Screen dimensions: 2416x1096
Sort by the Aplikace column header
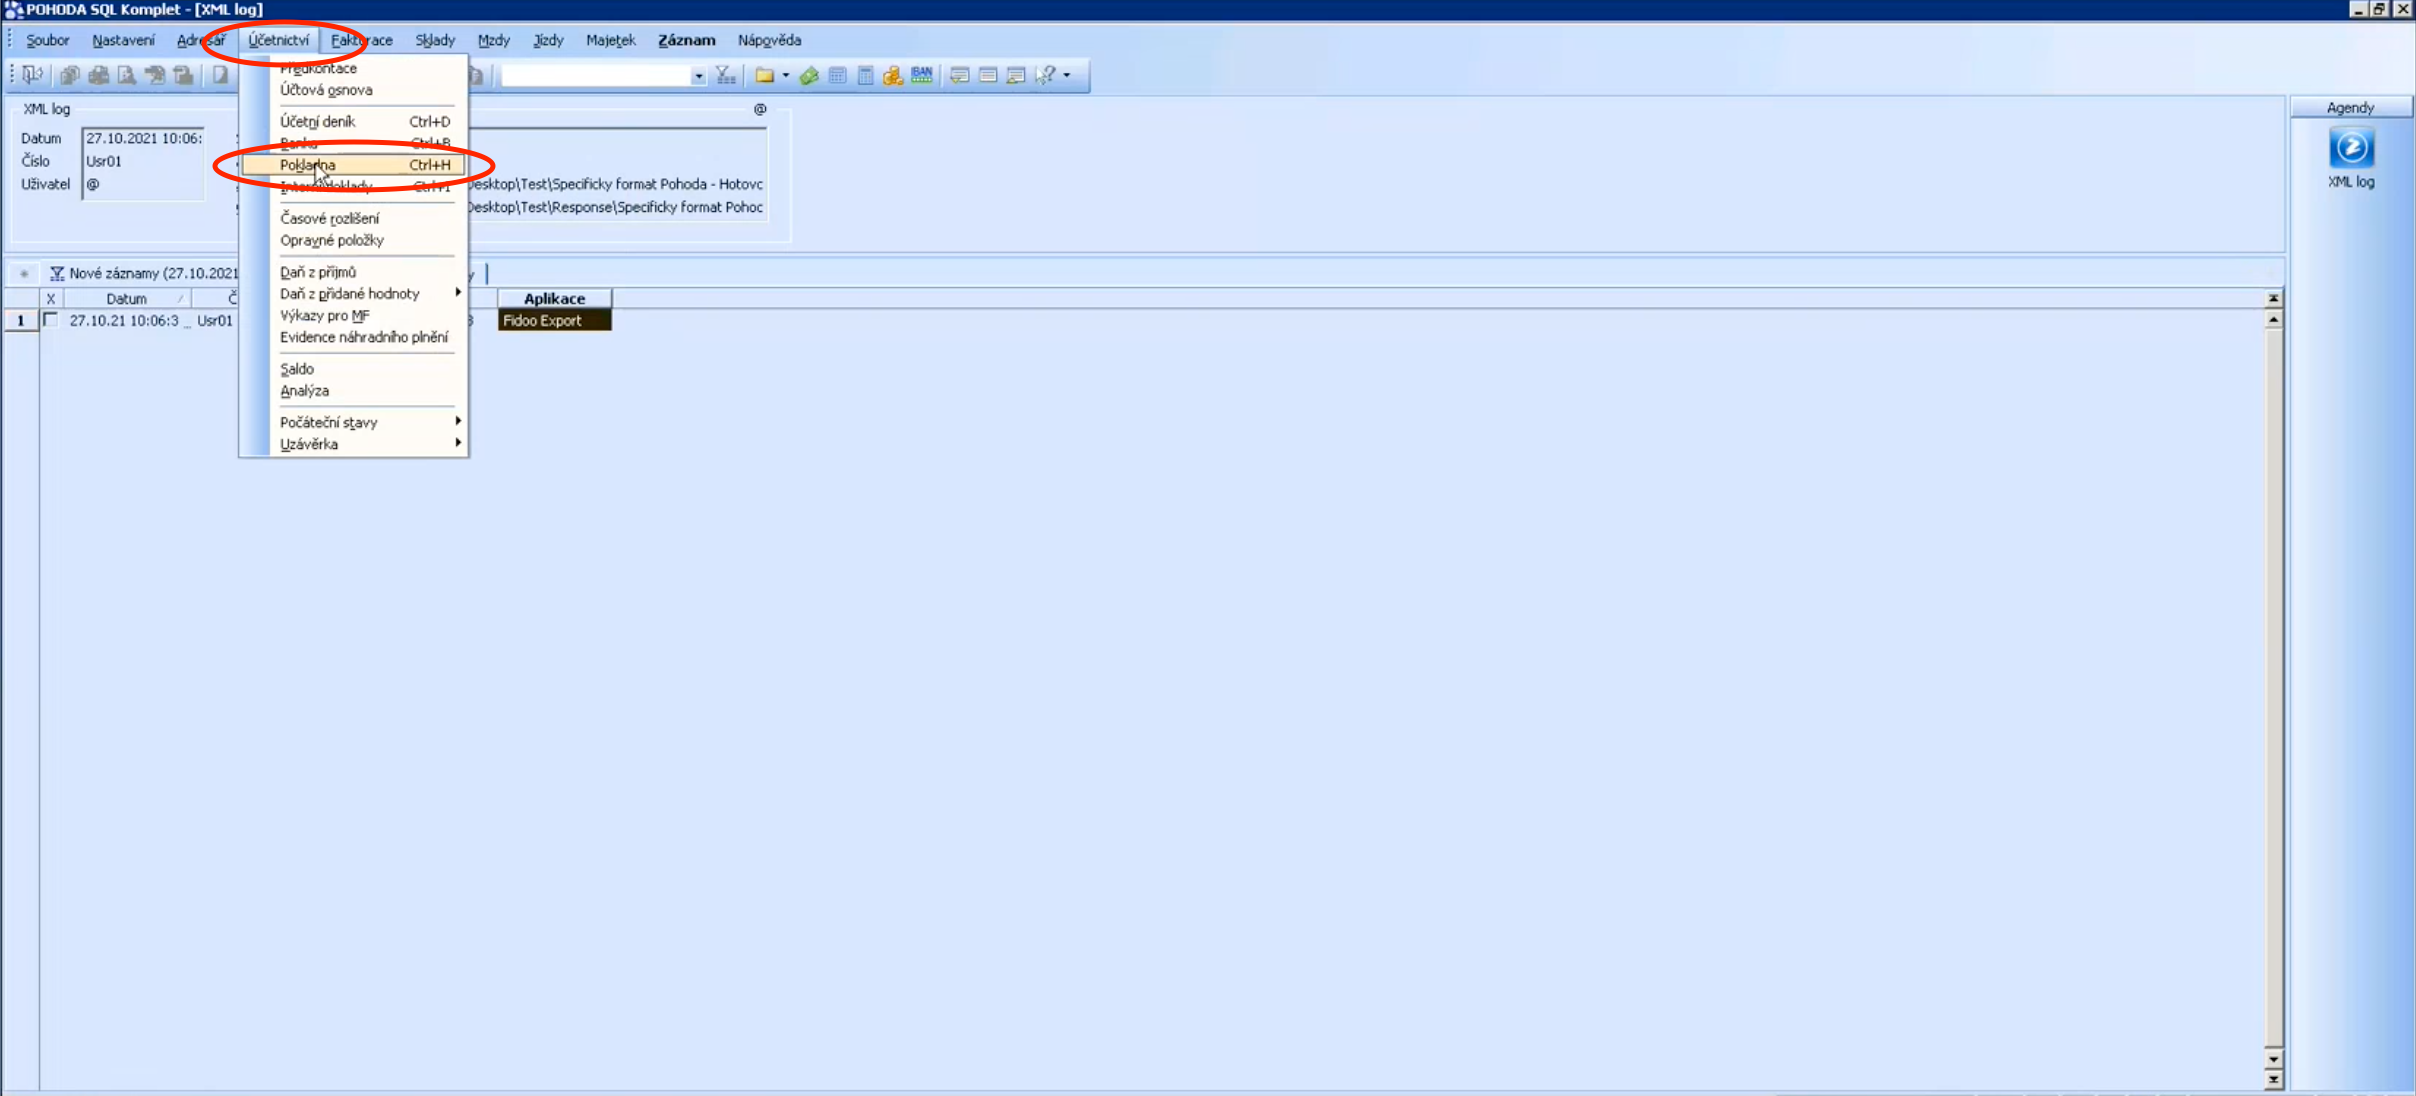[554, 298]
